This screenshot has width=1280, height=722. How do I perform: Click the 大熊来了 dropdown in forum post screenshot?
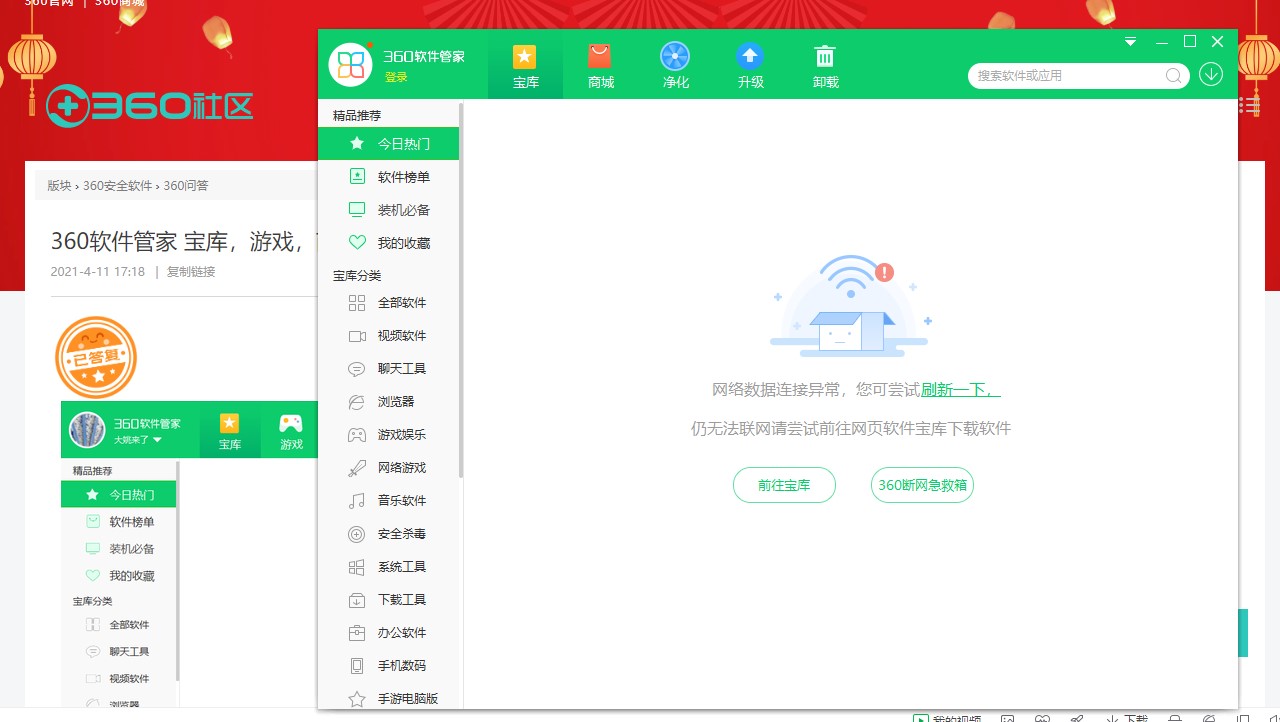coord(138,440)
